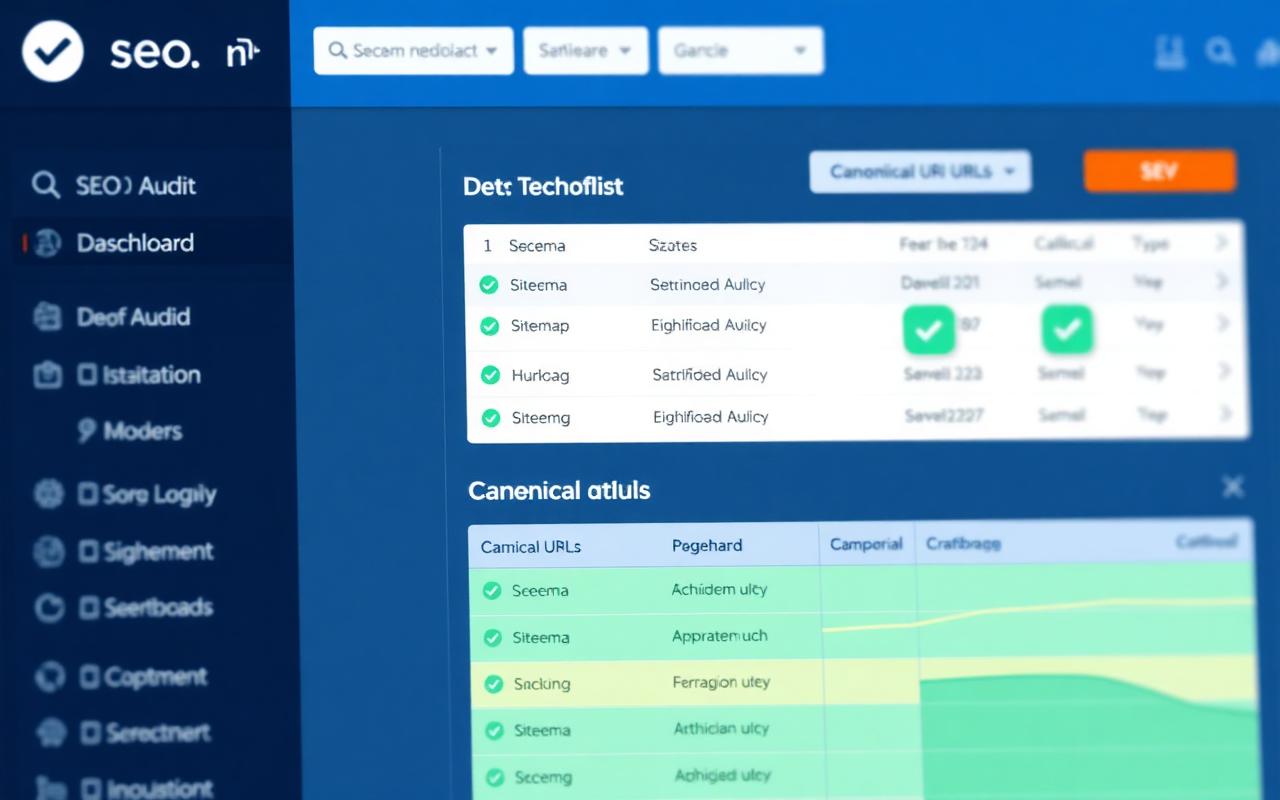Click the check icon of the Appratemuch row
This screenshot has height=800, width=1280.
[492, 637]
